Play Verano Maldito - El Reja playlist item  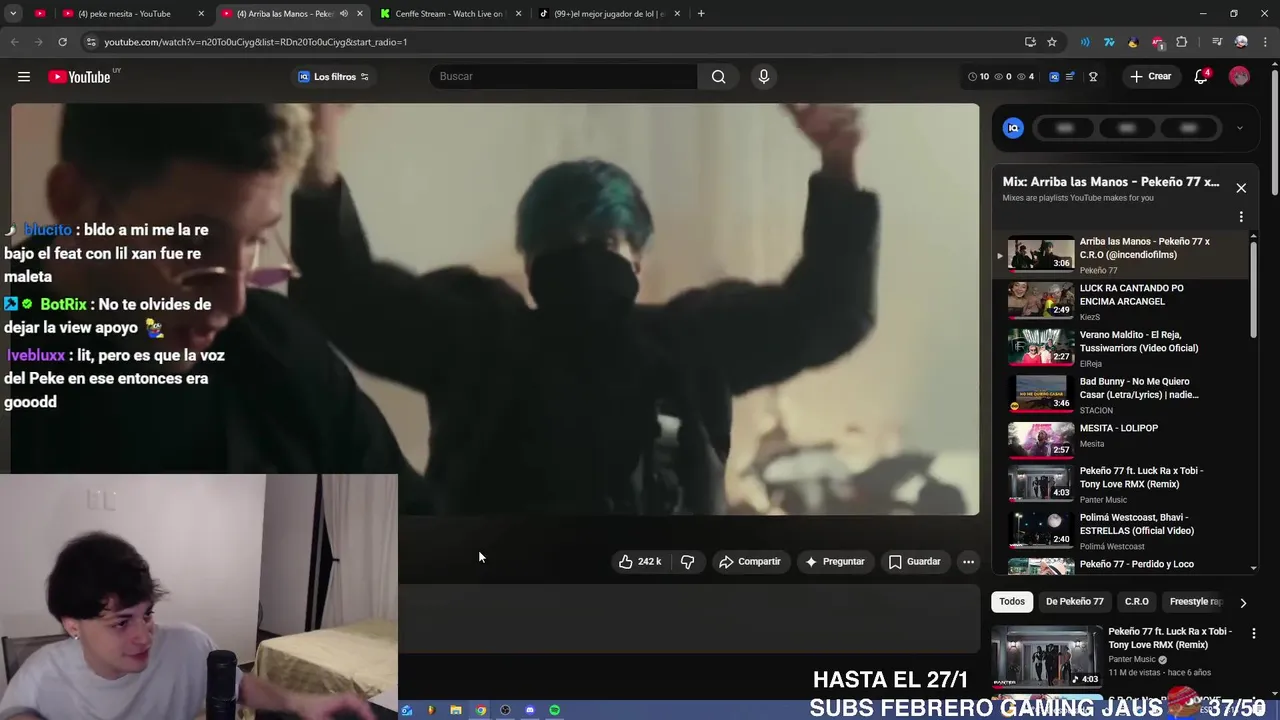pyautogui.click(x=1125, y=348)
